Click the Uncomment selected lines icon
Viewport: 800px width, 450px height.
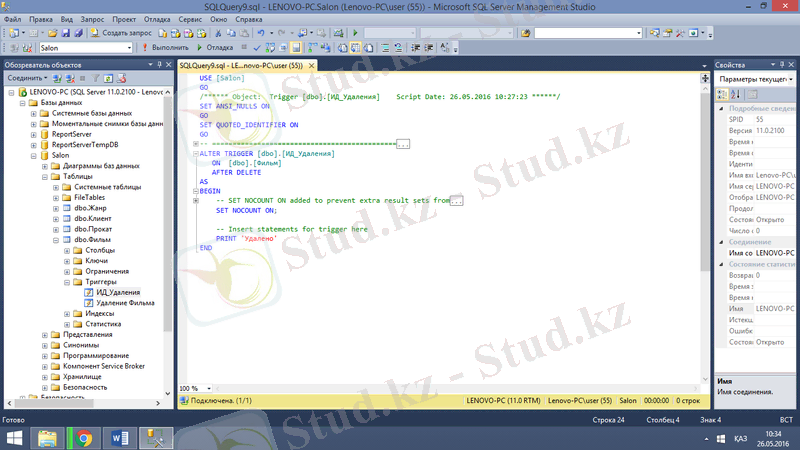click(x=398, y=48)
